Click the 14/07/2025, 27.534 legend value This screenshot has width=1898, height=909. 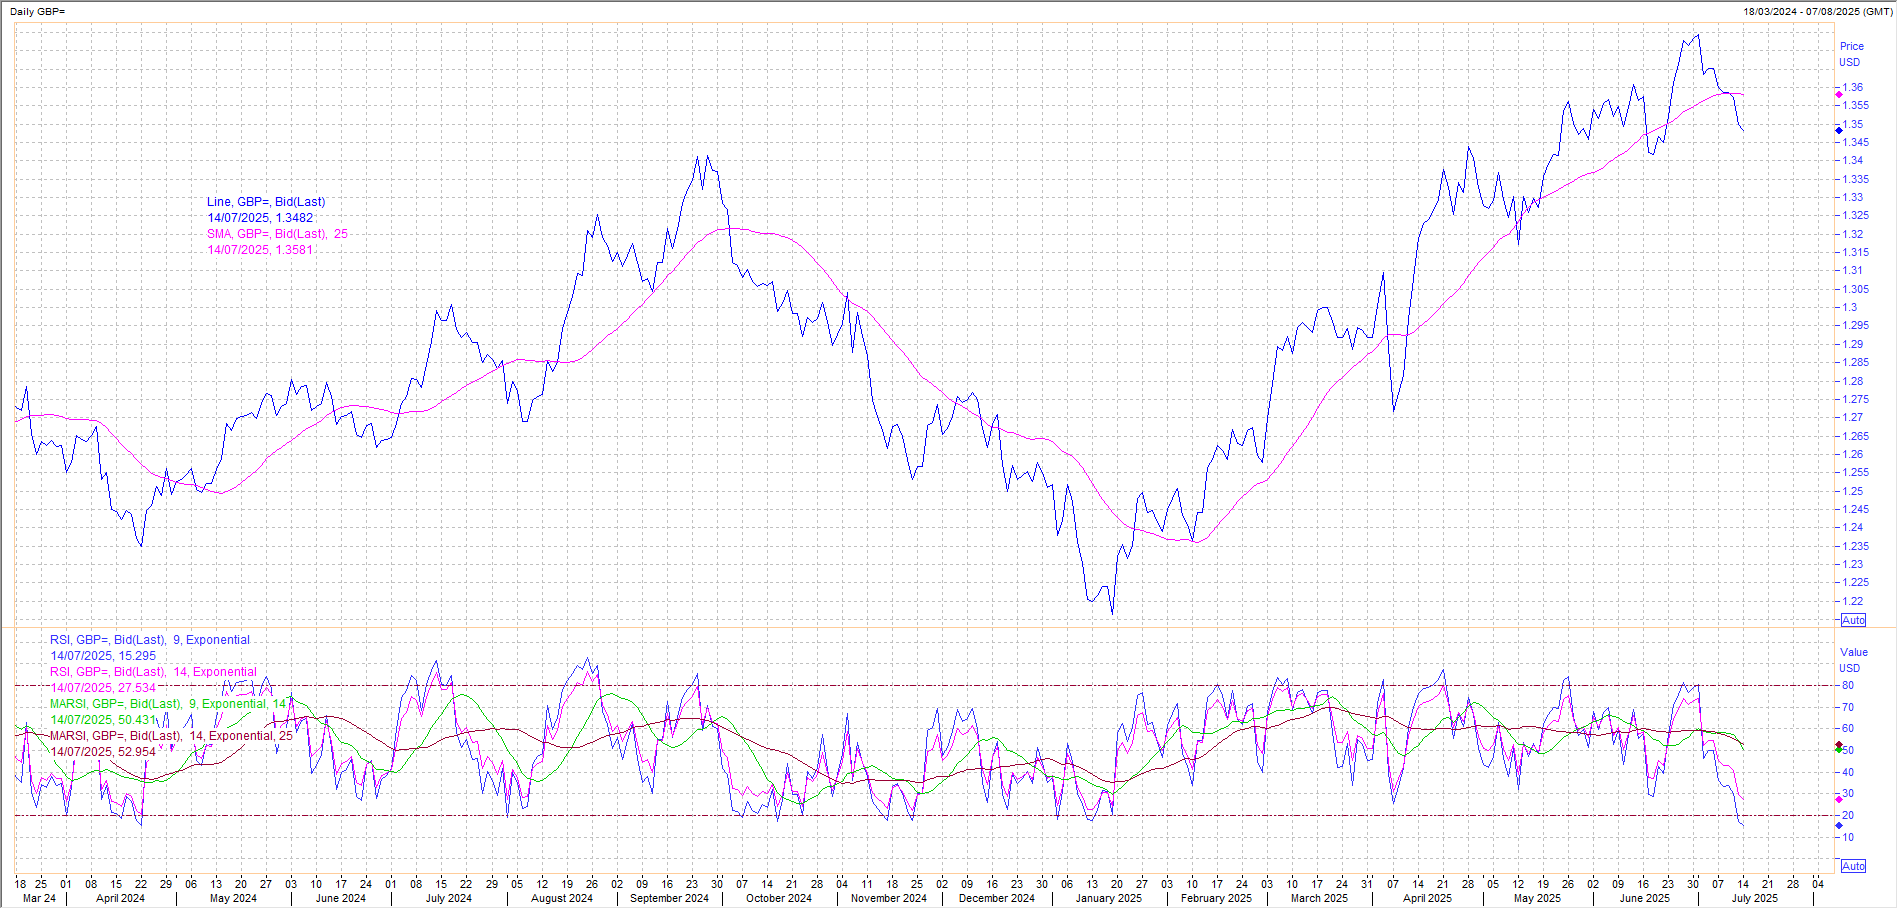[x=103, y=688]
